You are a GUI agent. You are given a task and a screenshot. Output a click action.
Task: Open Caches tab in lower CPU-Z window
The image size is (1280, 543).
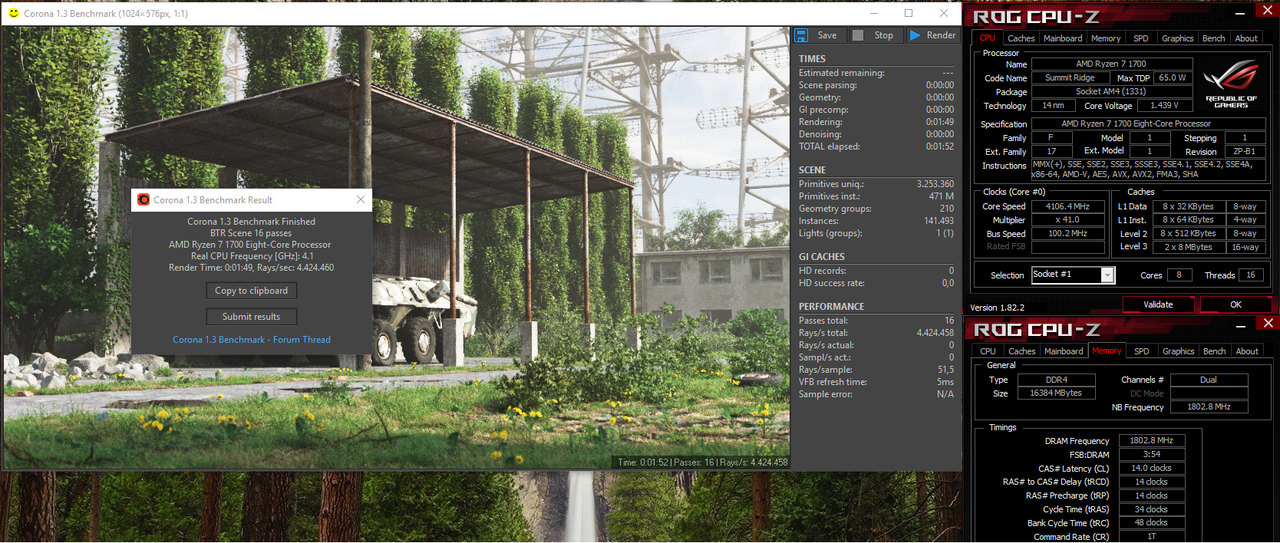pos(1022,351)
